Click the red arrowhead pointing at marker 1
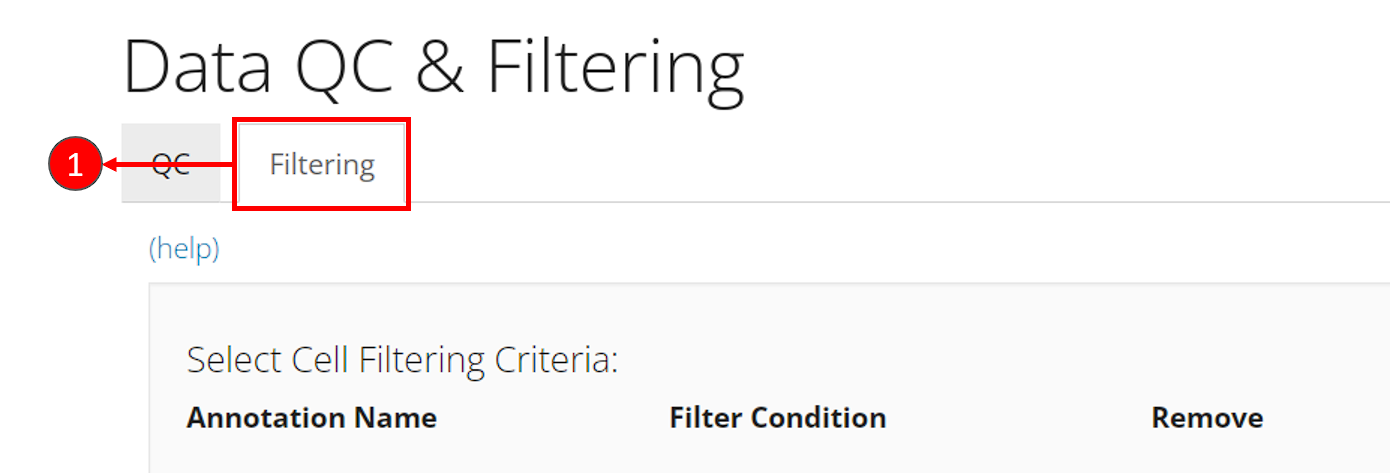Screen dimensions: 1390x473 point(111,165)
